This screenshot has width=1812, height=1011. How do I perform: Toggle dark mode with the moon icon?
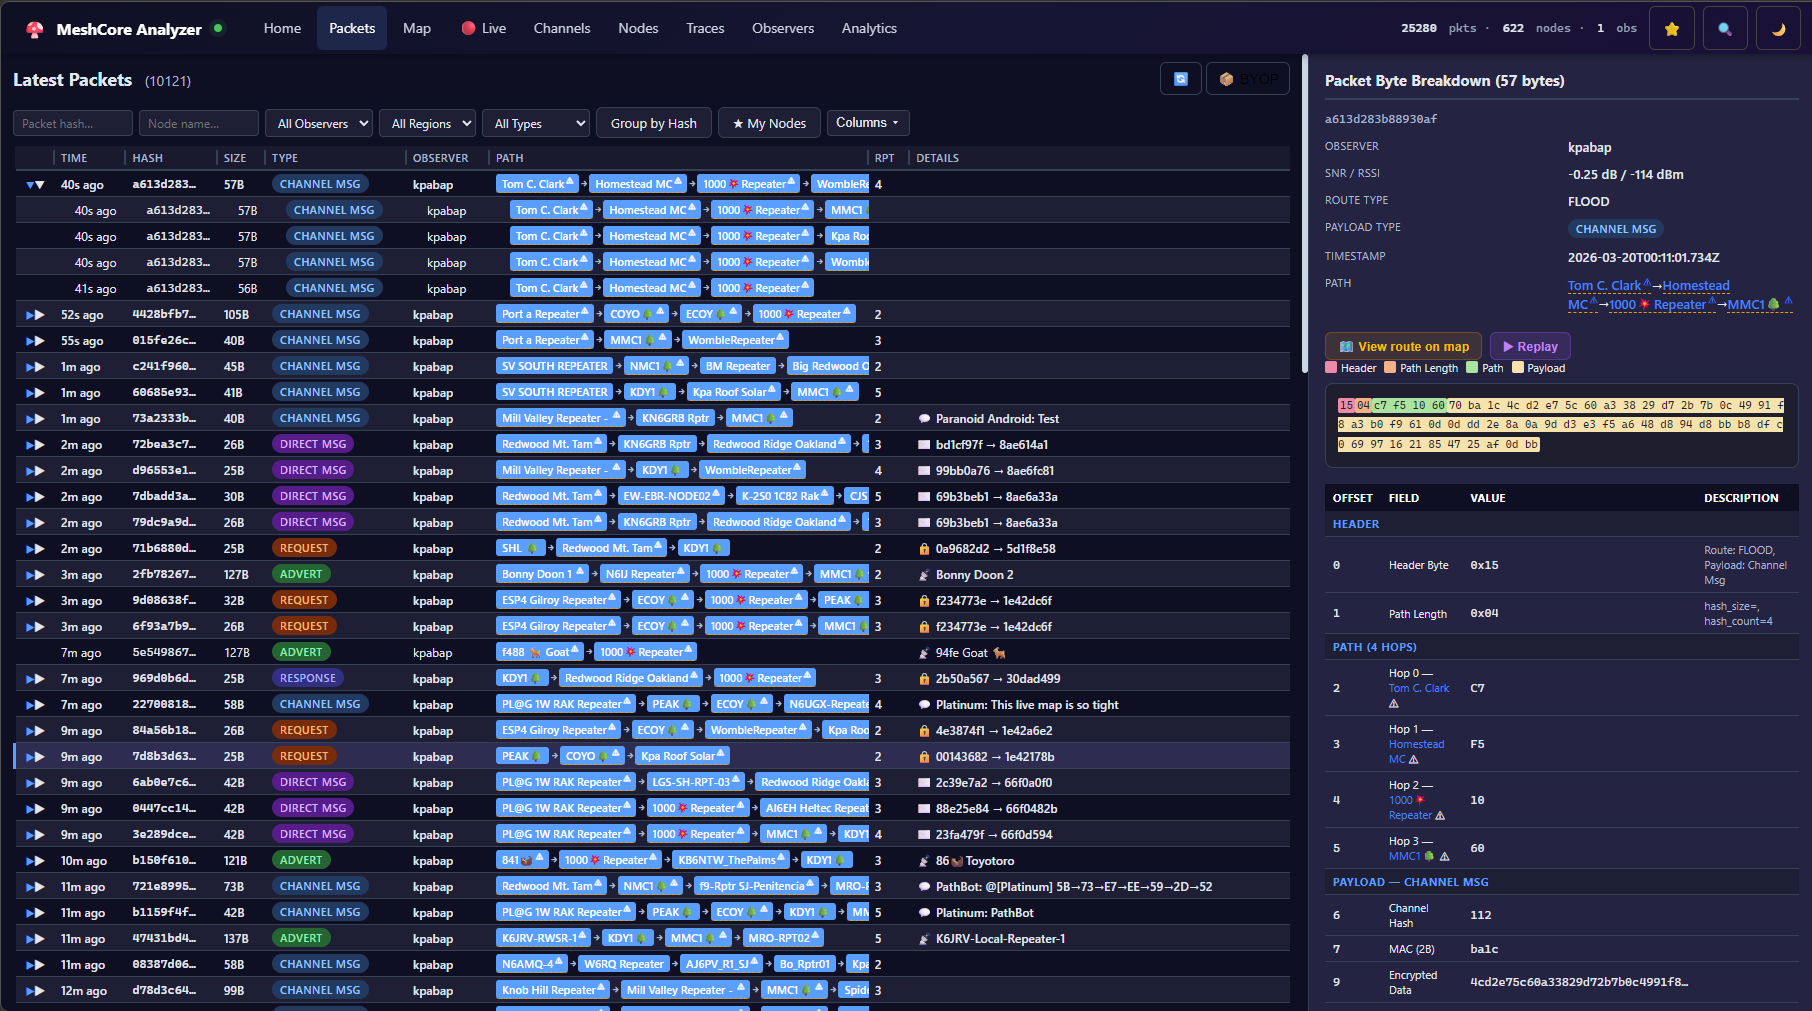tap(1778, 29)
